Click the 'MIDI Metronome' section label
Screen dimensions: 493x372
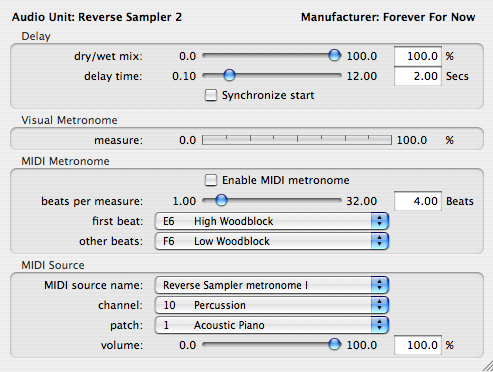(x=65, y=161)
